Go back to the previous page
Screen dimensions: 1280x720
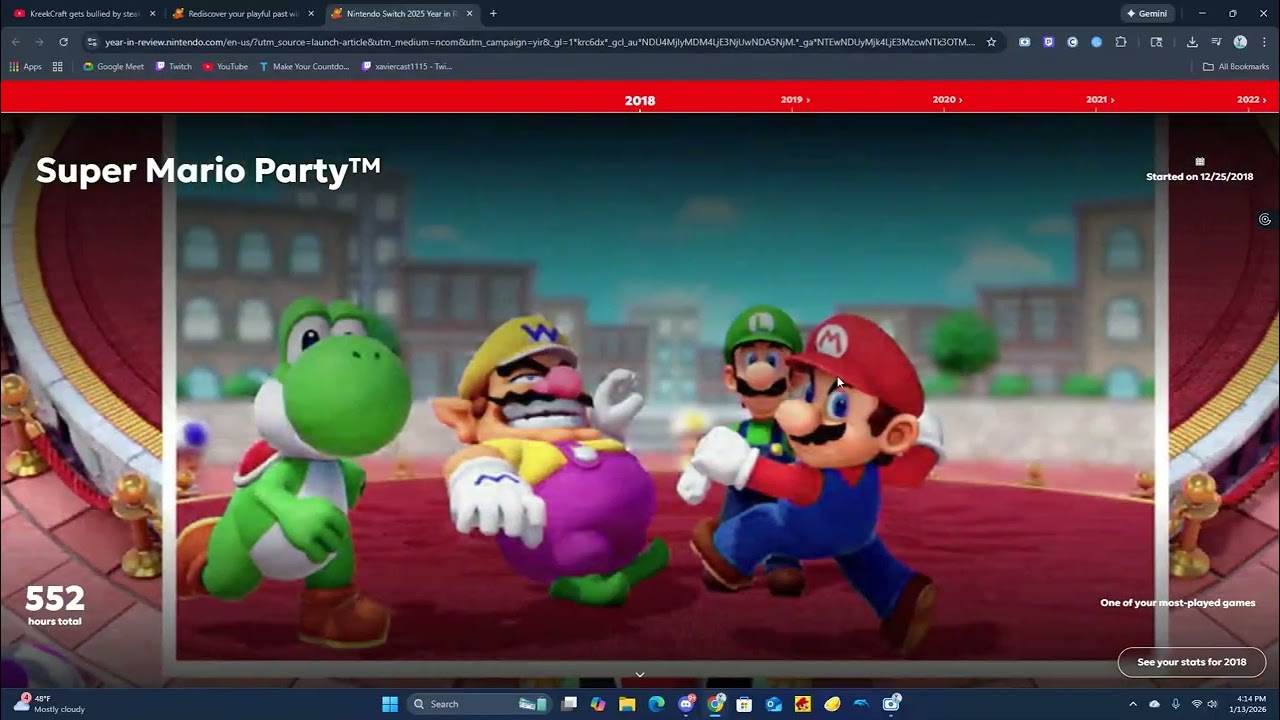(x=15, y=42)
